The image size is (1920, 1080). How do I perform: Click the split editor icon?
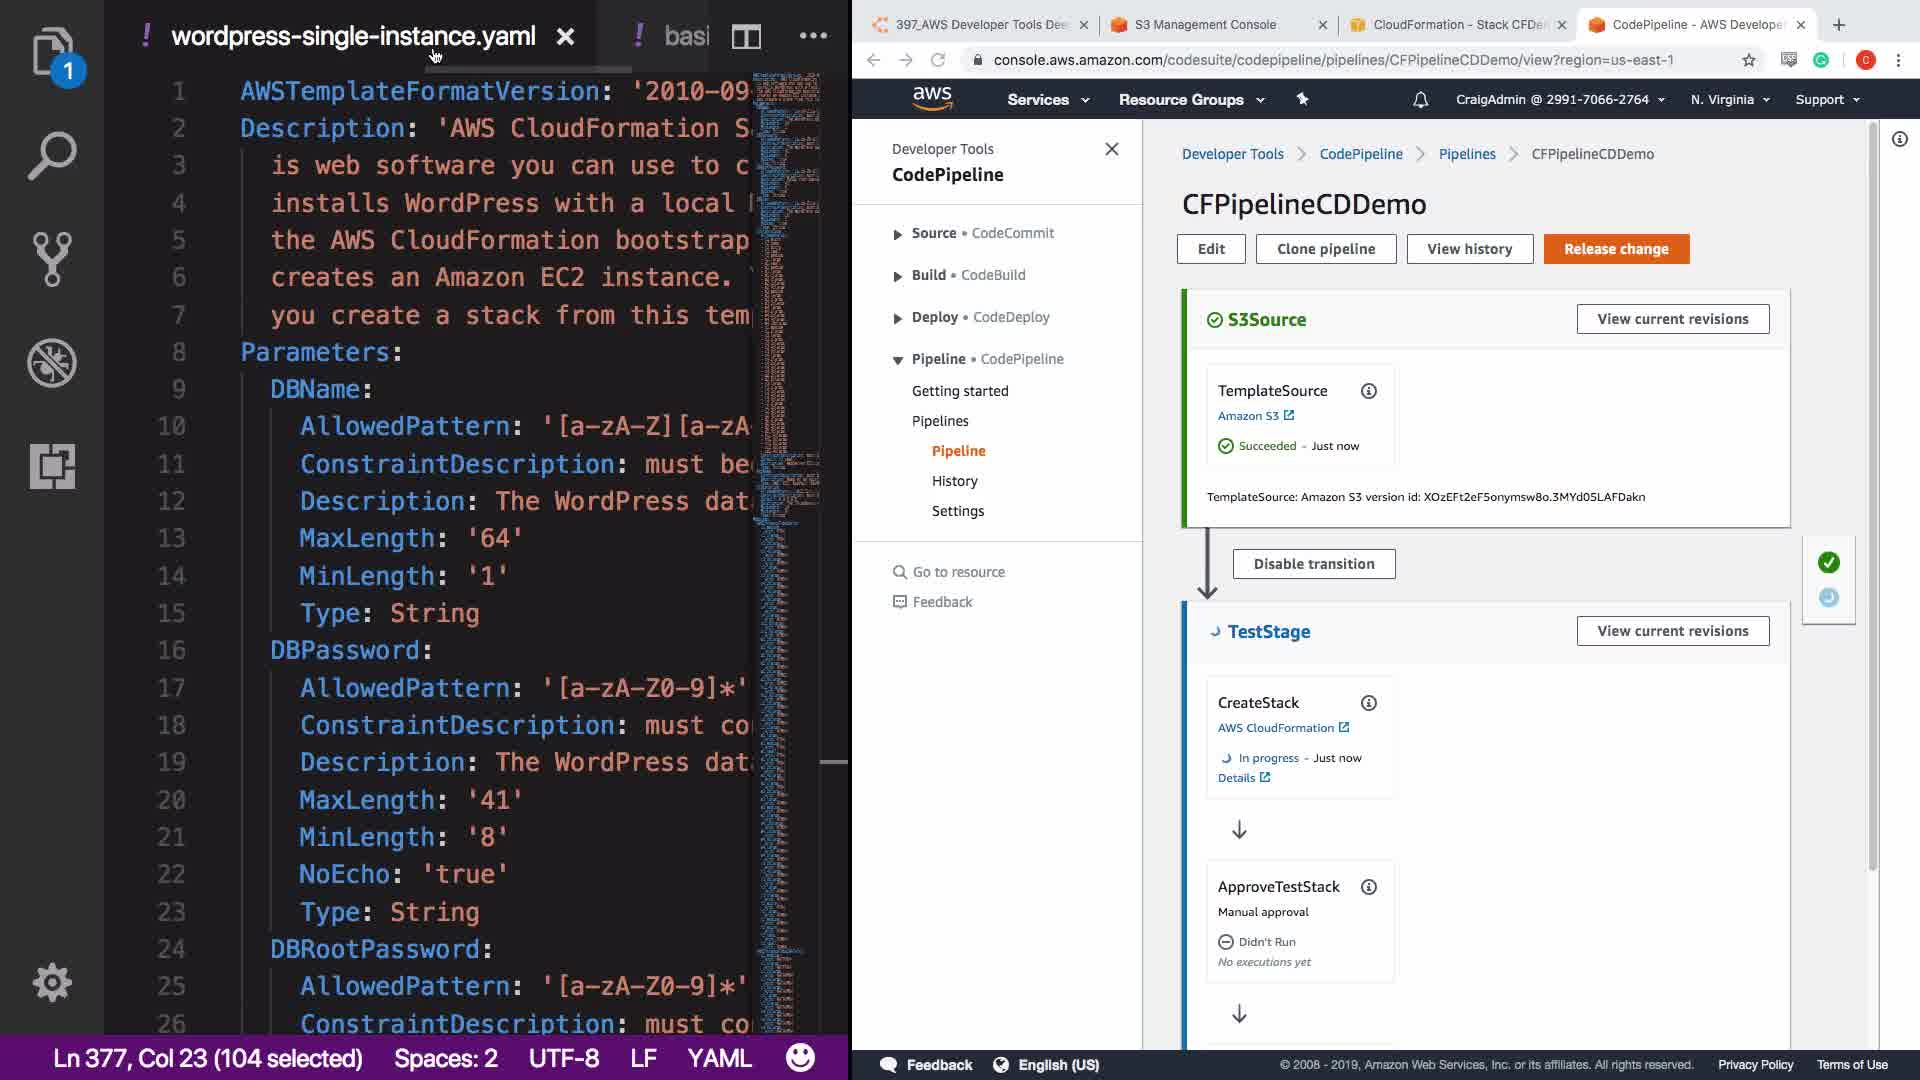pyautogui.click(x=746, y=37)
